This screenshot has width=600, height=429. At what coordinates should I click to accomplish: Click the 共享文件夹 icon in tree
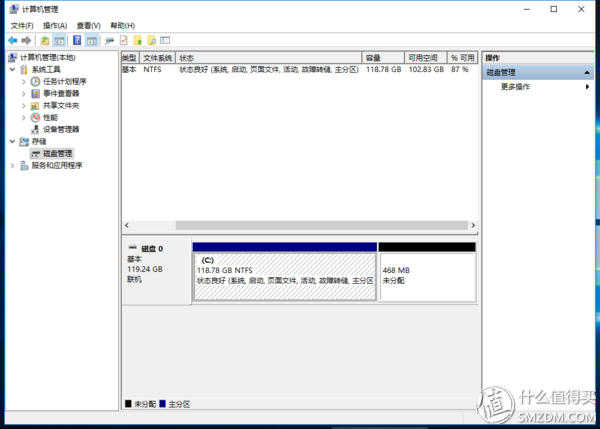[x=35, y=106]
